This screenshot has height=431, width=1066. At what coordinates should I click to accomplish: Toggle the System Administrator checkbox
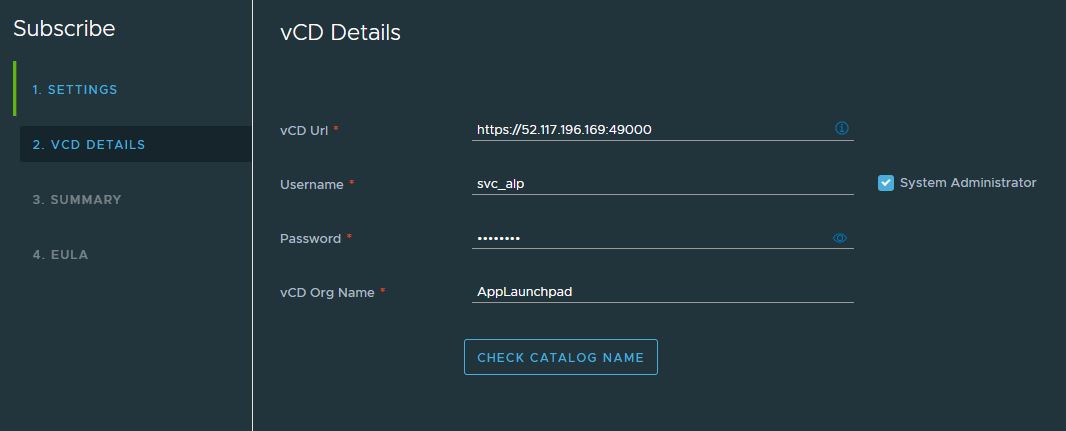886,183
